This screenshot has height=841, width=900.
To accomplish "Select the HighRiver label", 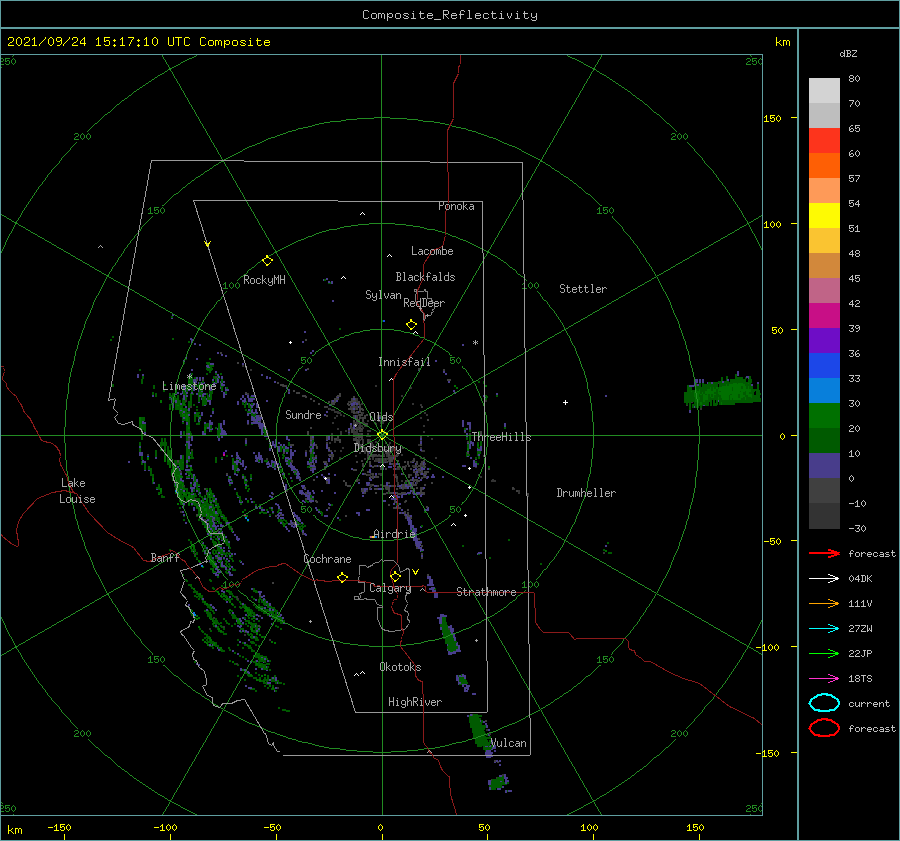I will coord(415,702).
